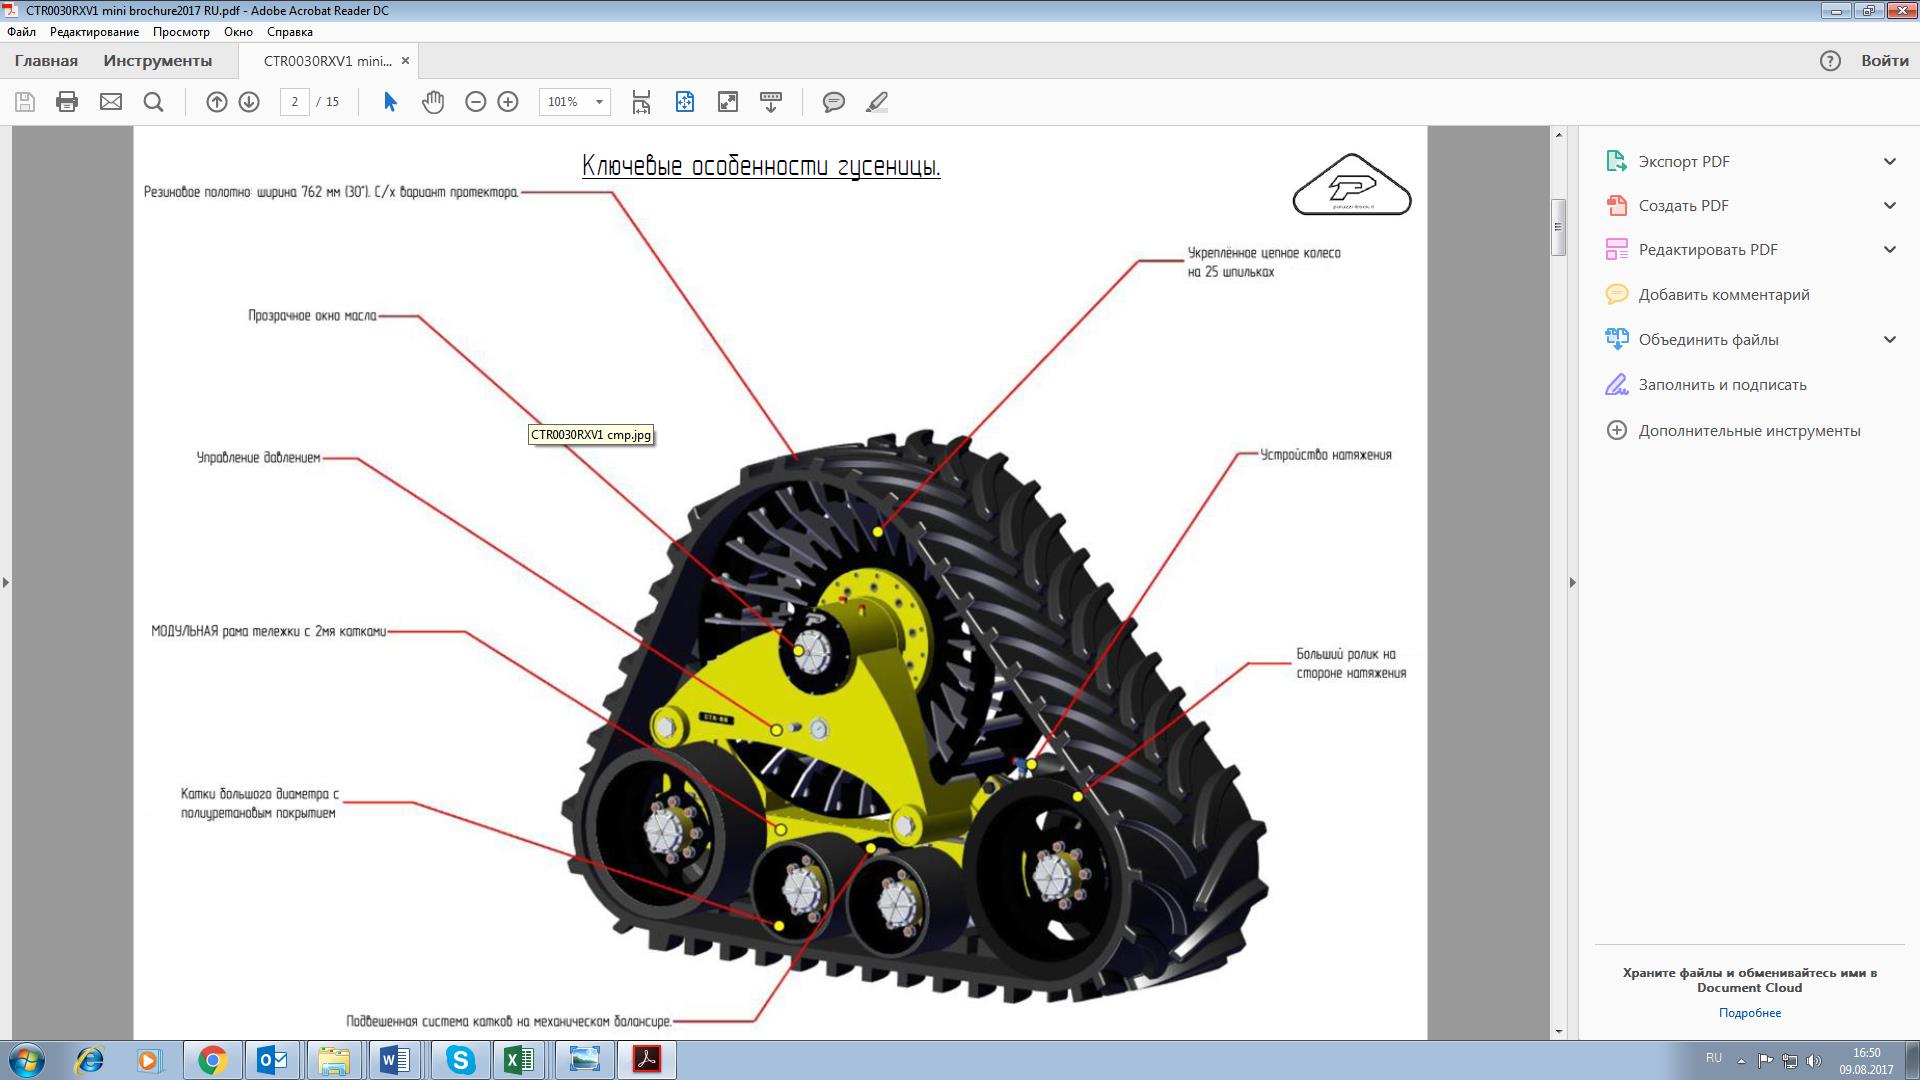Open the Редактирование menu
The height and width of the screenshot is (1080, 1920).
point(94,31)
